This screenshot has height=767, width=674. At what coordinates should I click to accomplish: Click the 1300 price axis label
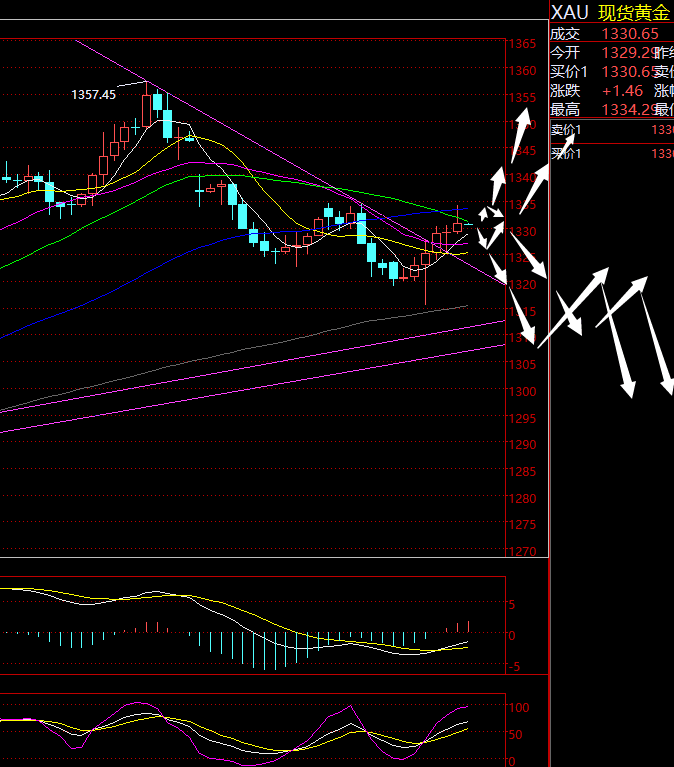(x=522, y=392)
